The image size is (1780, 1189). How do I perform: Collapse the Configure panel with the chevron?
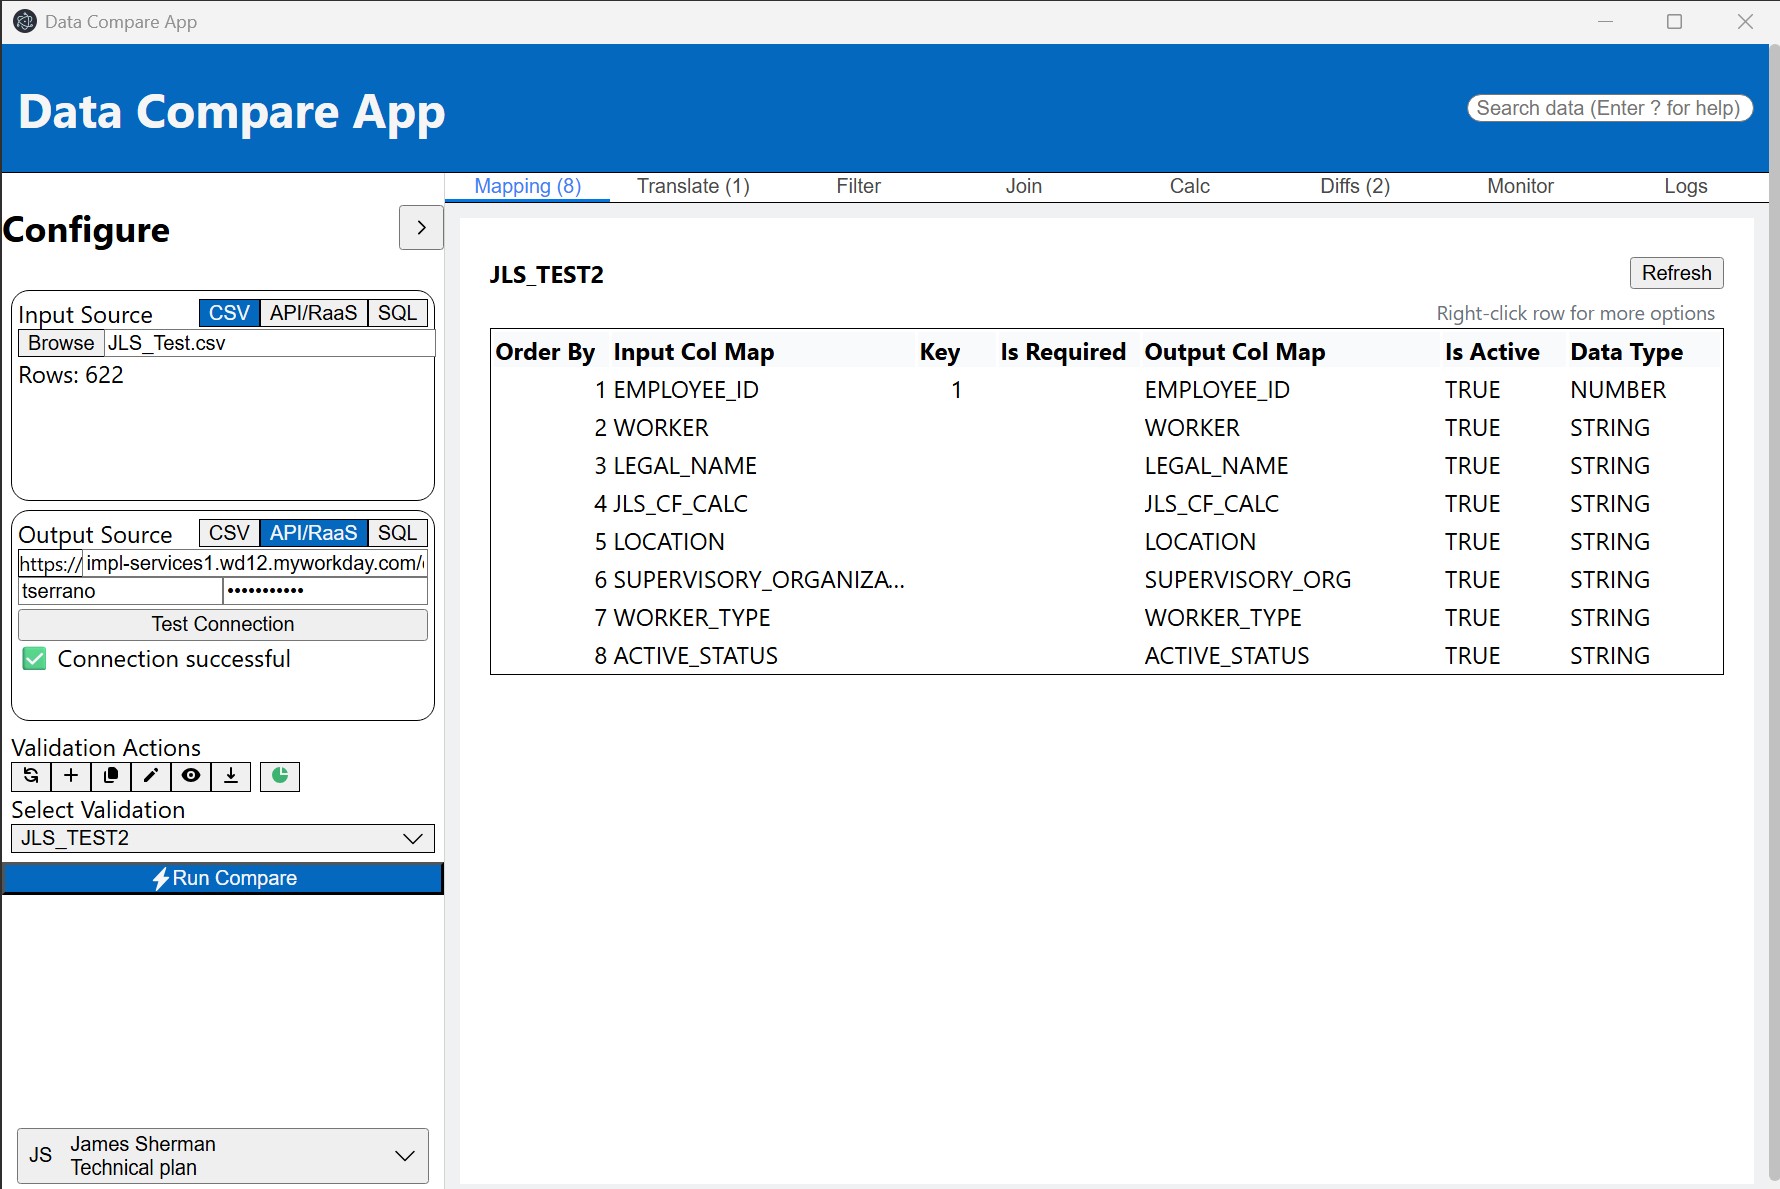tap(420, 228)
